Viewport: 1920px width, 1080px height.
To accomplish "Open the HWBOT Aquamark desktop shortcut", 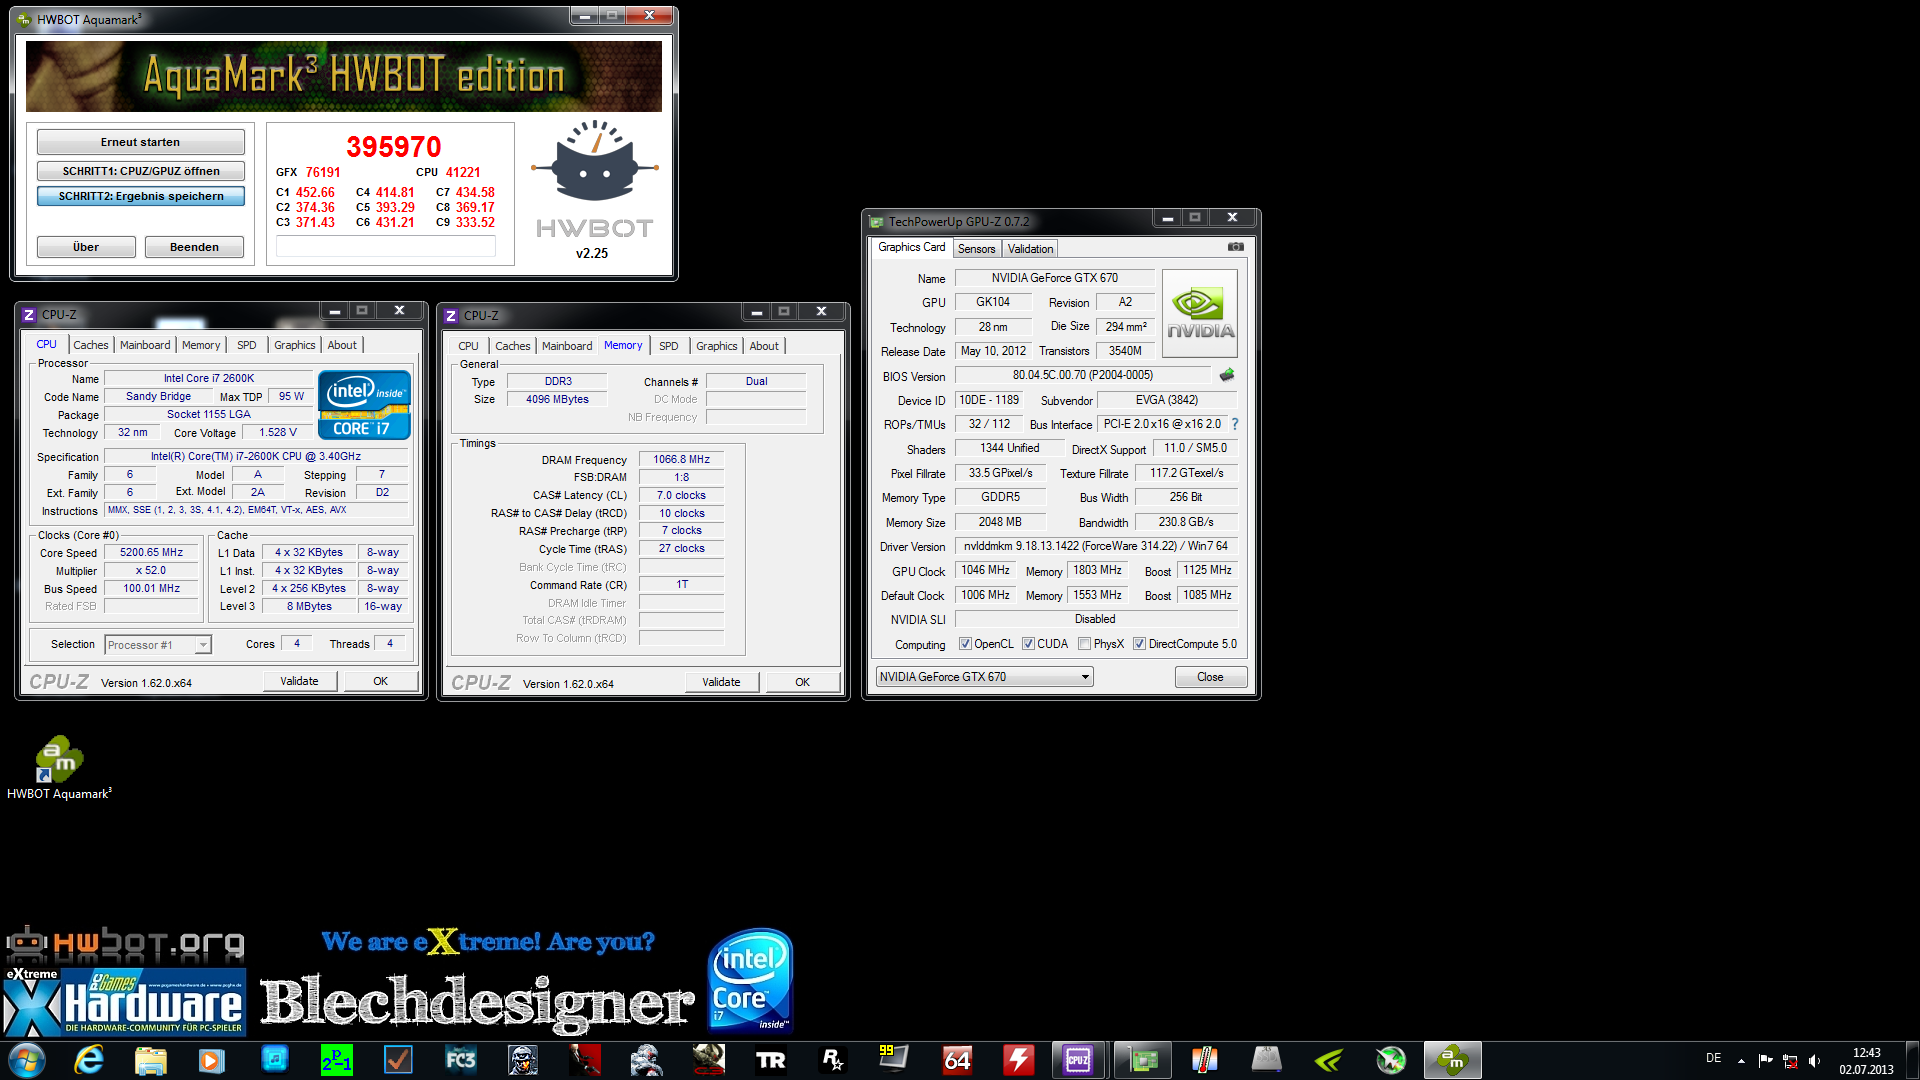I will pos(59,767).
